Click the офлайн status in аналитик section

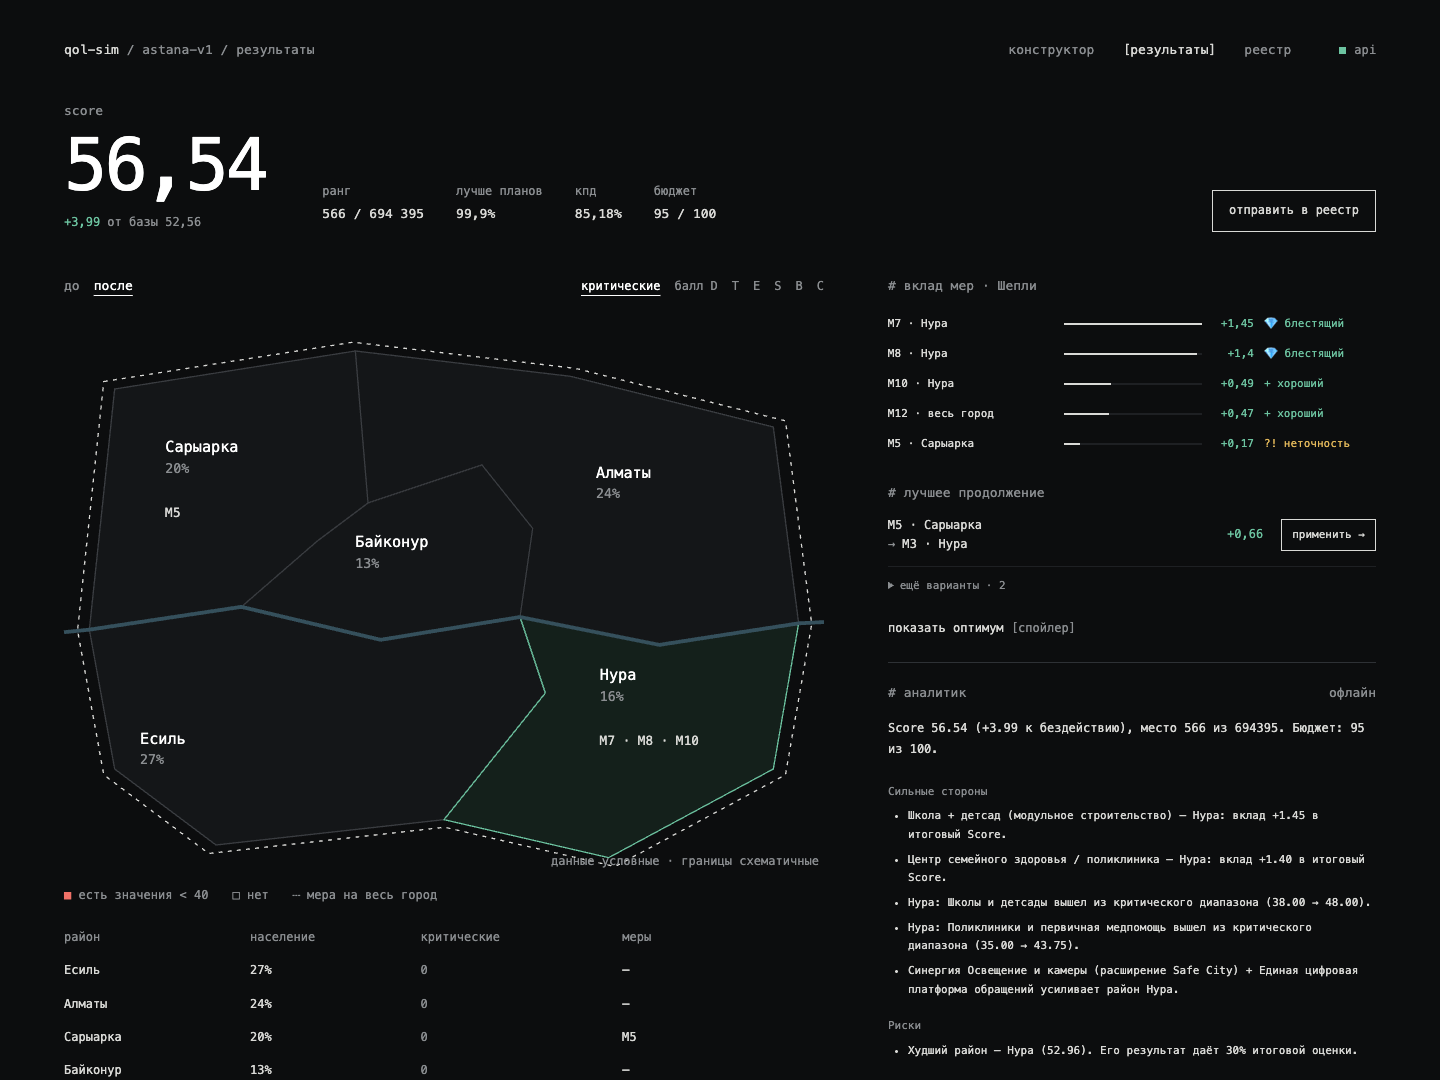point(1352,693)
